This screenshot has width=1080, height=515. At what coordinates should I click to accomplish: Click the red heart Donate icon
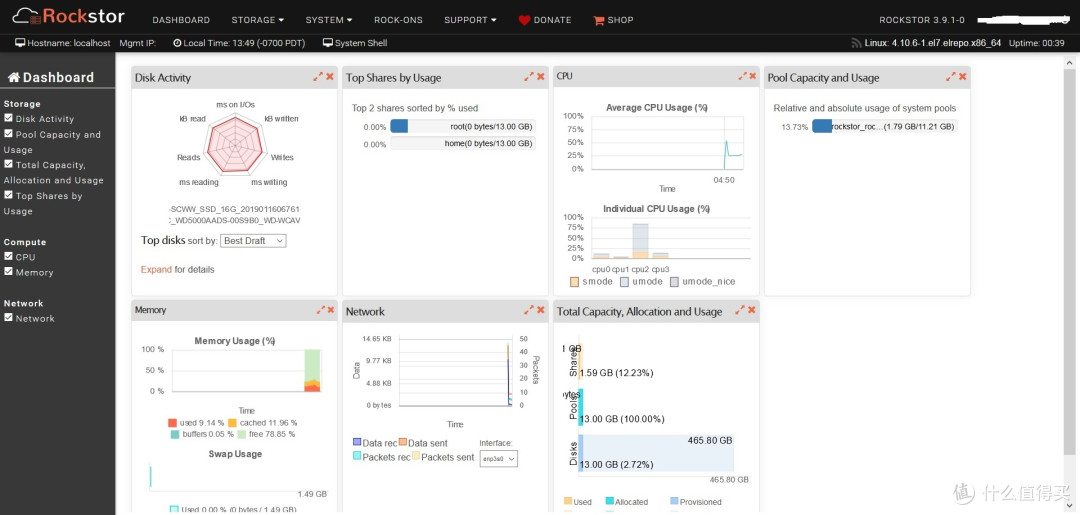point(524,21)
